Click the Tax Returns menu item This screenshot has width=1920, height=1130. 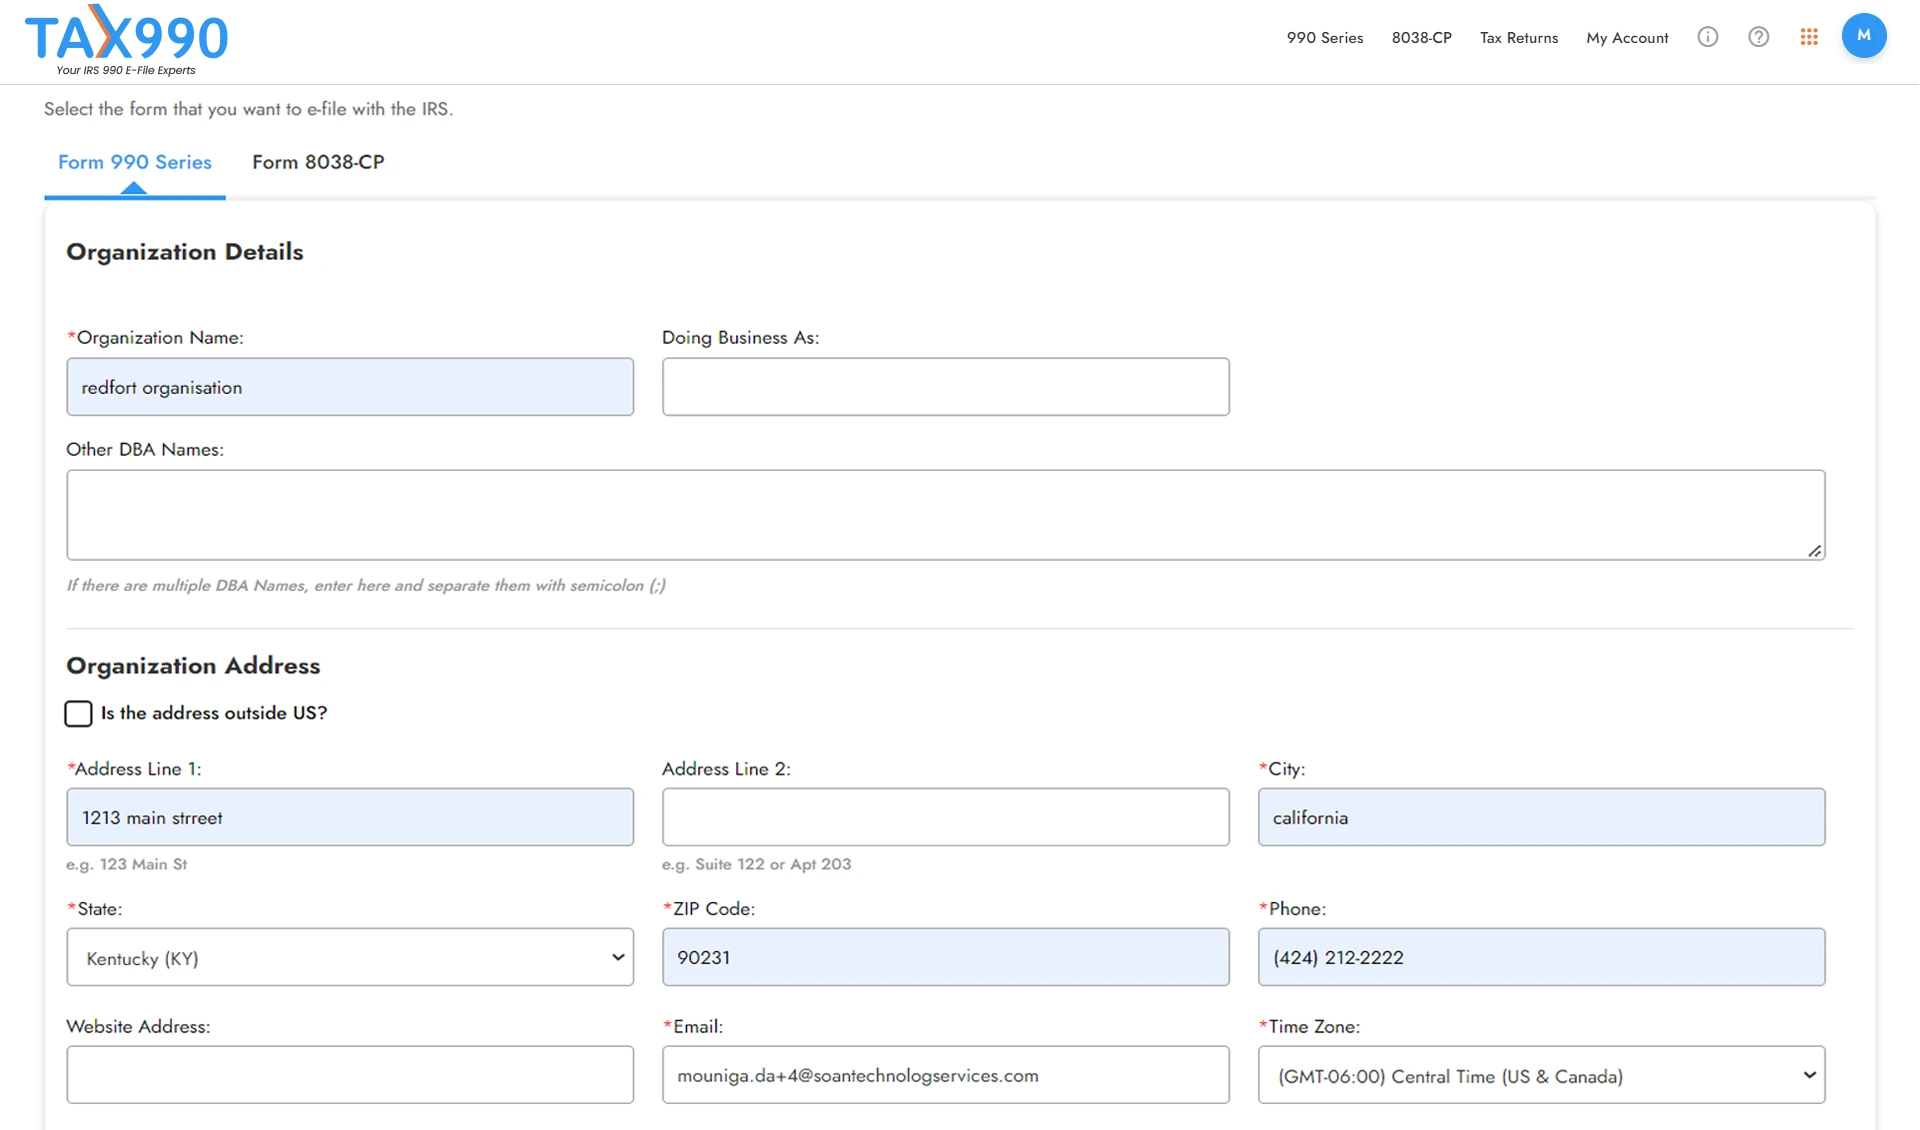(1519, 36)
